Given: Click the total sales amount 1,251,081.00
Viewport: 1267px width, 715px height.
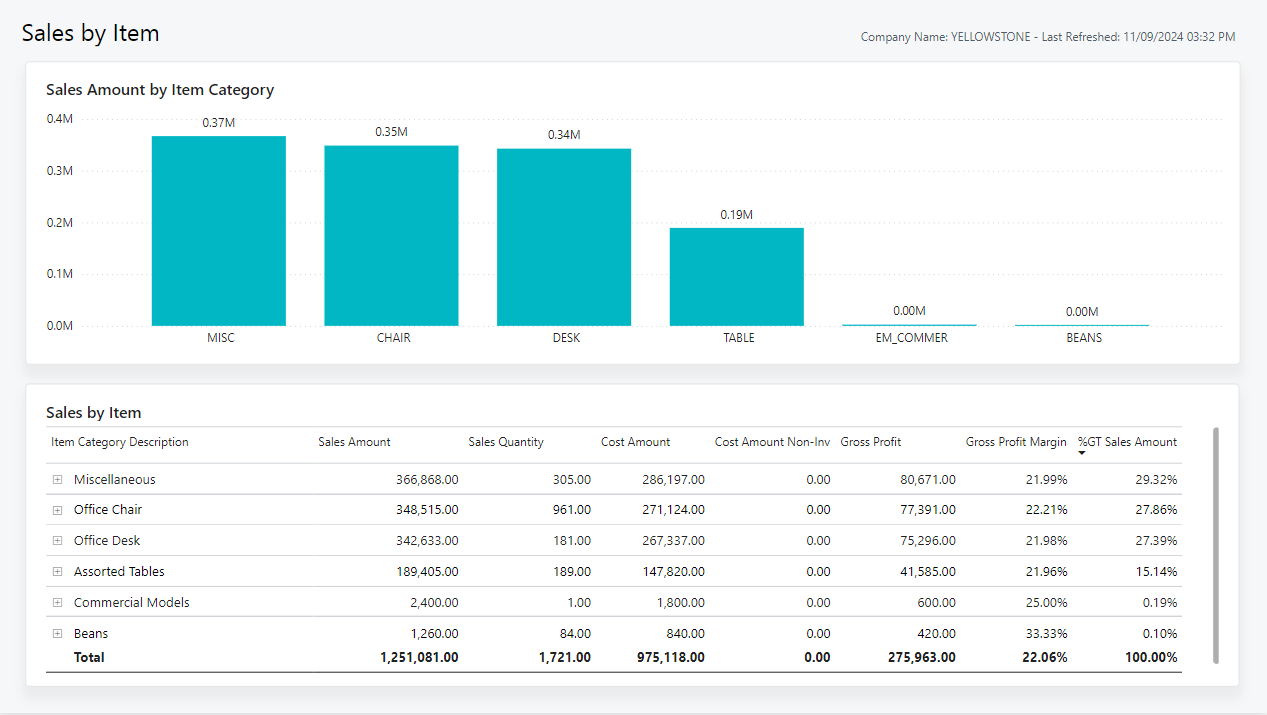Looking at the screenshot, I should (420, 658).
